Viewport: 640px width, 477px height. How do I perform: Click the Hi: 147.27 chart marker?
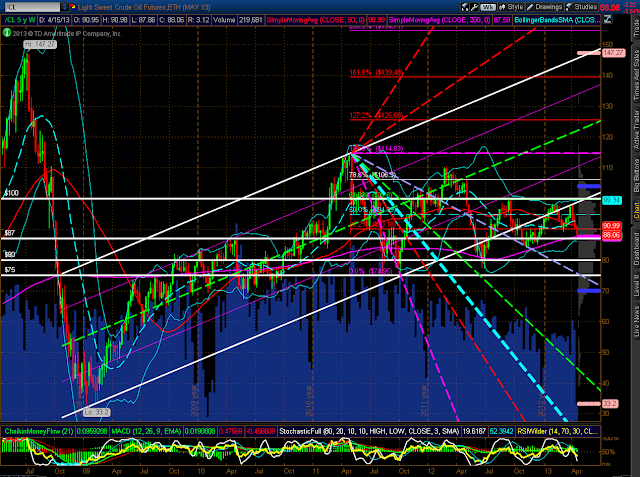pyautogui.click(x=40, y=44)
